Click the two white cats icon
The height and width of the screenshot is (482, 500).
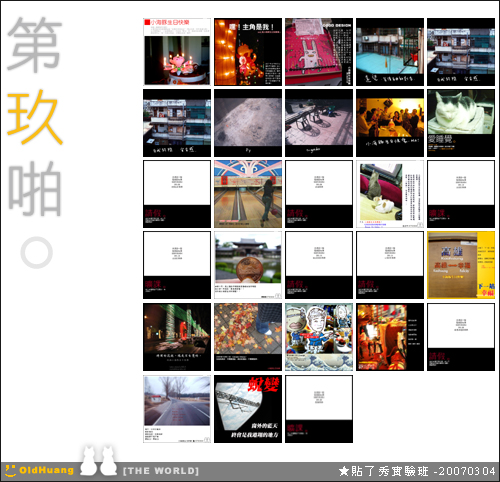point(98,460)
